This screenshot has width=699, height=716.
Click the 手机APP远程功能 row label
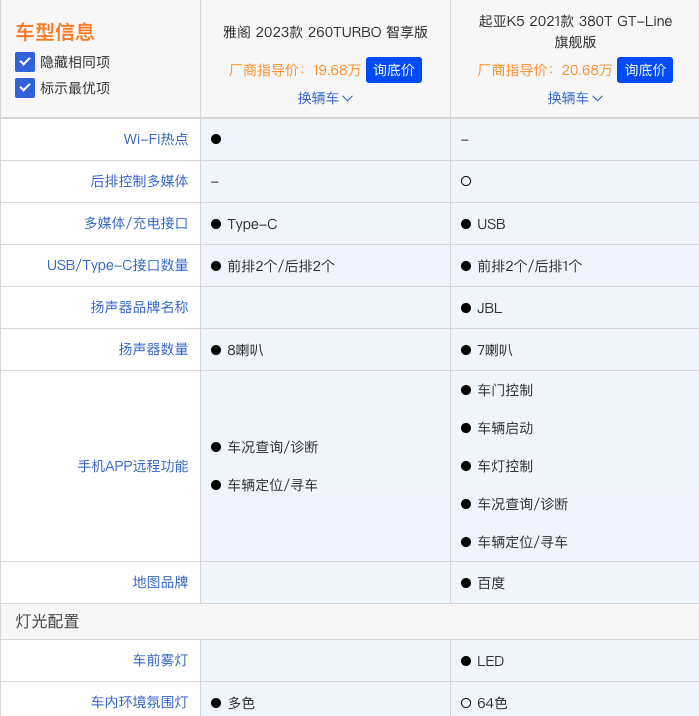133,466
